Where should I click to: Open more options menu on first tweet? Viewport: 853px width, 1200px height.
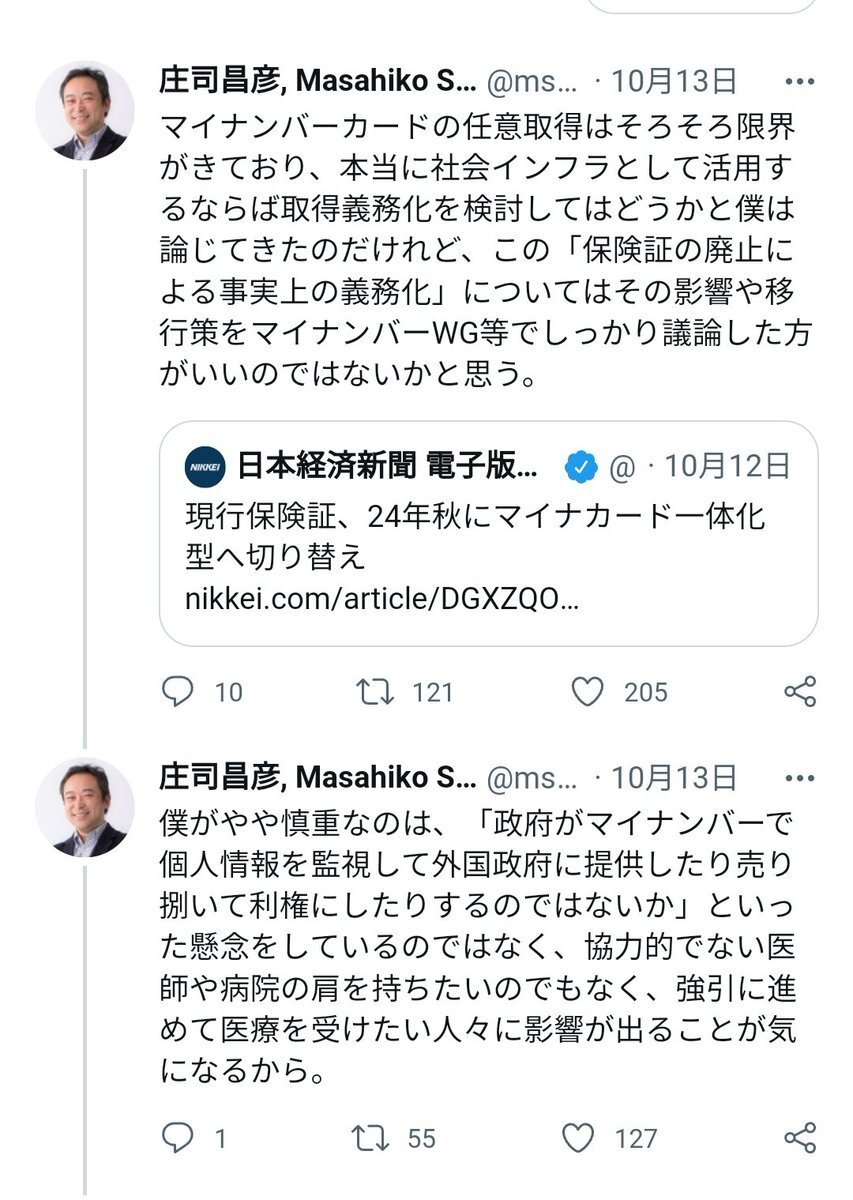tap(799, 82)
